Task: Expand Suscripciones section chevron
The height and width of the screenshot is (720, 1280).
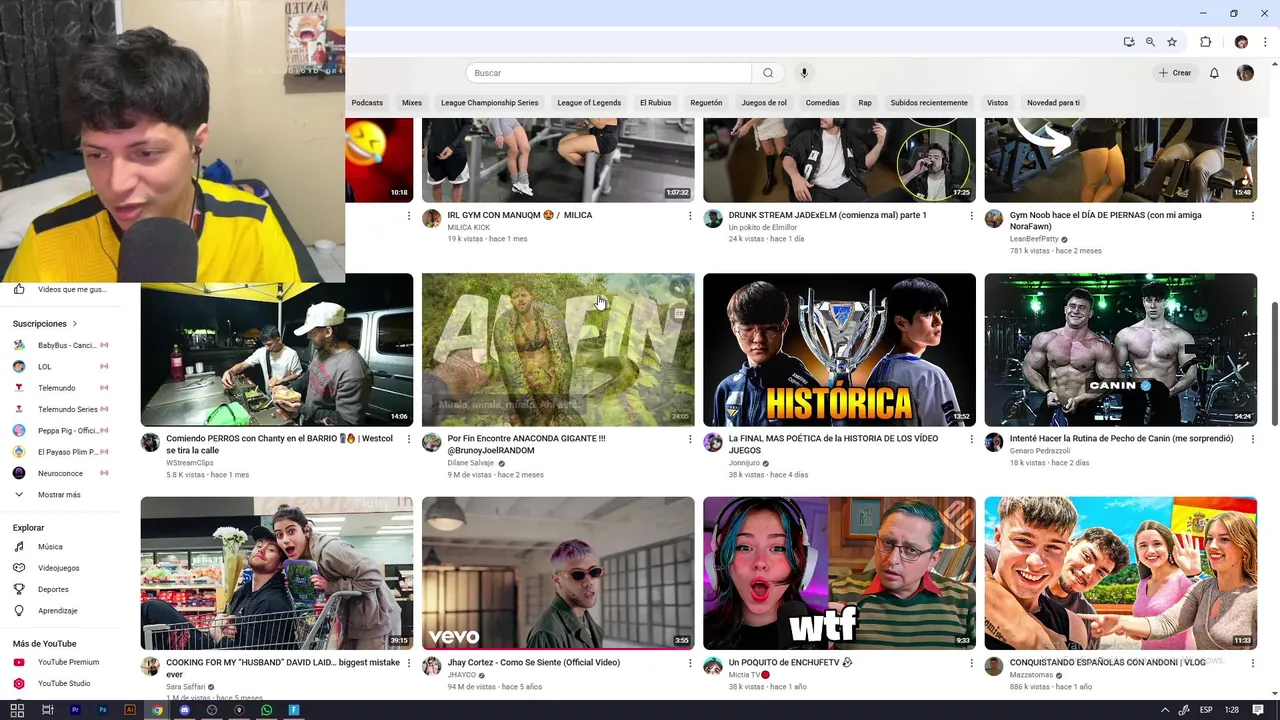Action: point(74,324)
